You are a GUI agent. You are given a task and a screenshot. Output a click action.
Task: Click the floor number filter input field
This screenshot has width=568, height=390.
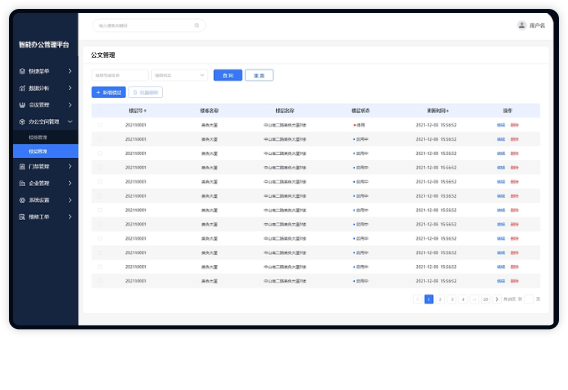pyautogui.click(x=120, y=75)
